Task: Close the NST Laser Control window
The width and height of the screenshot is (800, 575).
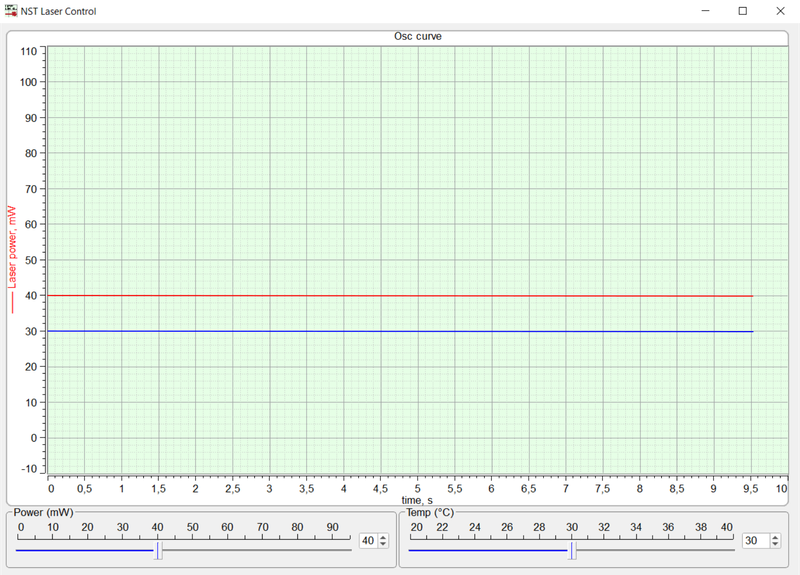Action: pyautogui.click(x=780, y=11)
